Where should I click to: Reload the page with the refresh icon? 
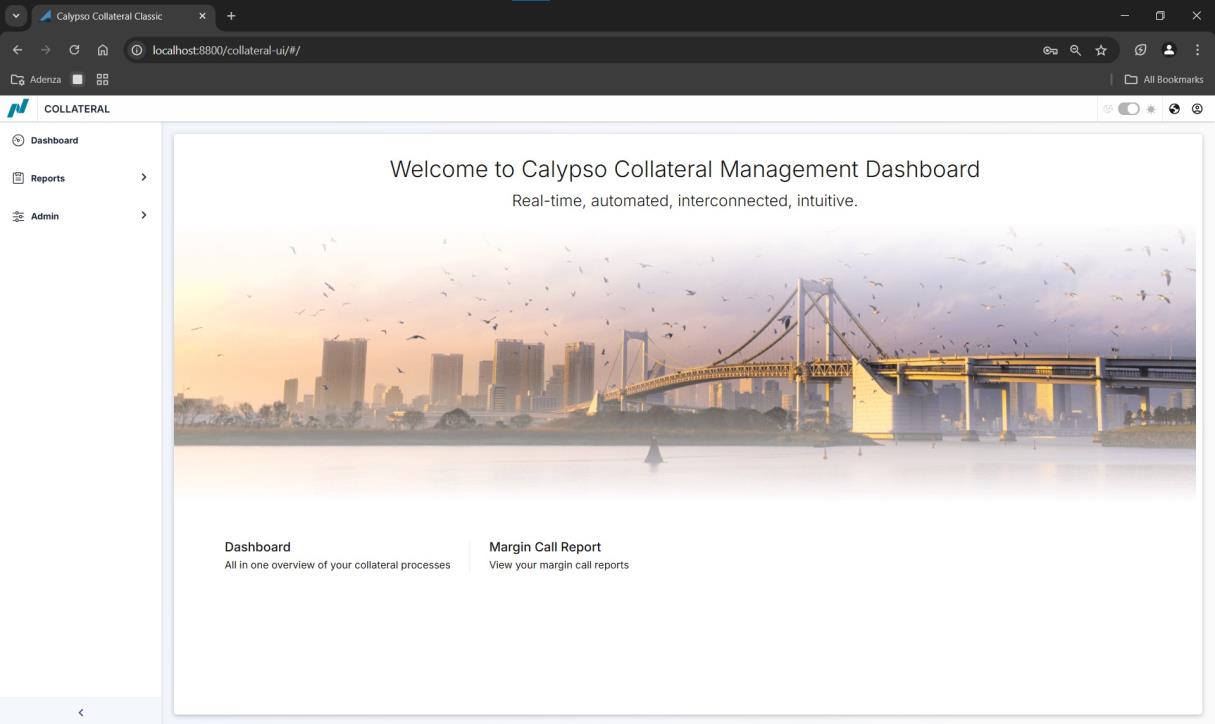tap(74, 50)
